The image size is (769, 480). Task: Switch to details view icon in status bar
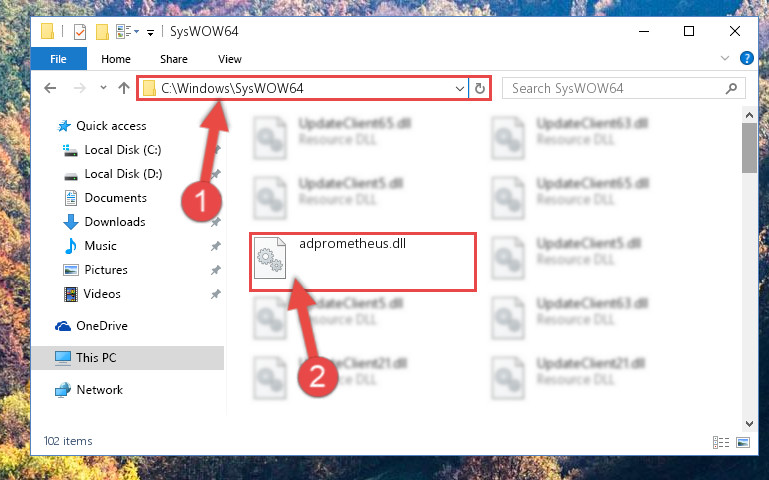tap(720, 443)
